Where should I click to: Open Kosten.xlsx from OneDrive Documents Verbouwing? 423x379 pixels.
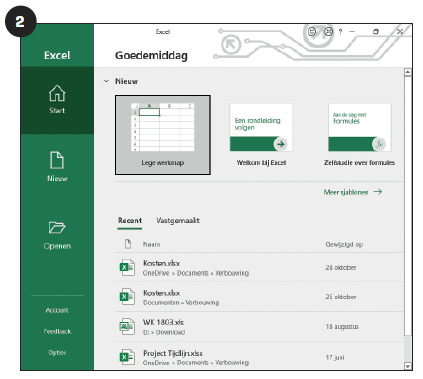point(259,267)
